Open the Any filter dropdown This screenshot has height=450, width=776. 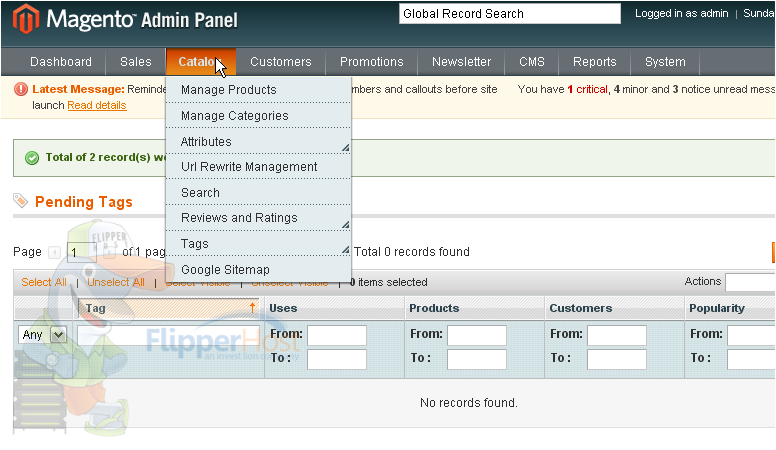[x=42, y=335]
